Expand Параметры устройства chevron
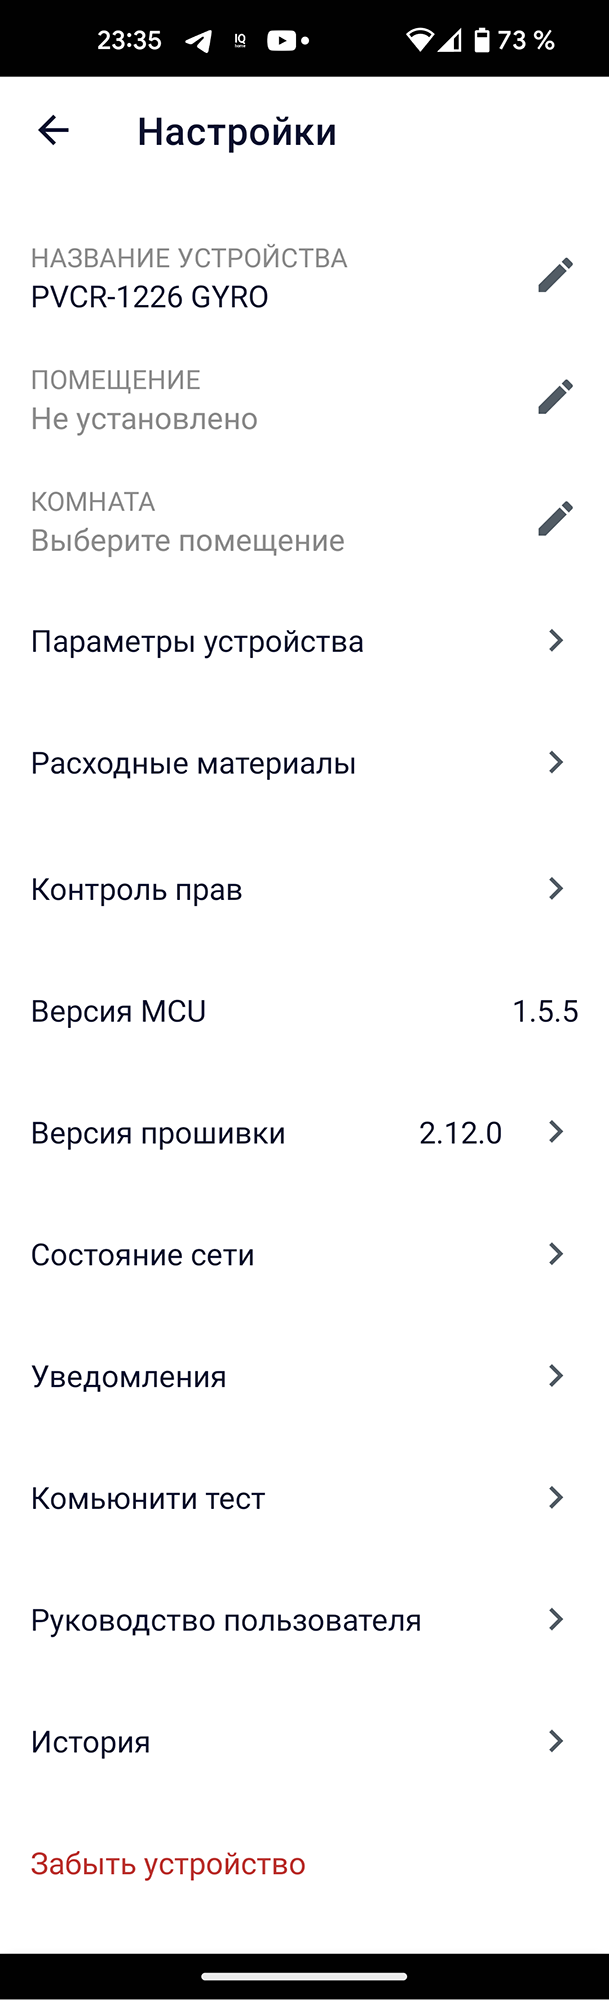The height and width of the screenshot is (2000, 609). 556,641
